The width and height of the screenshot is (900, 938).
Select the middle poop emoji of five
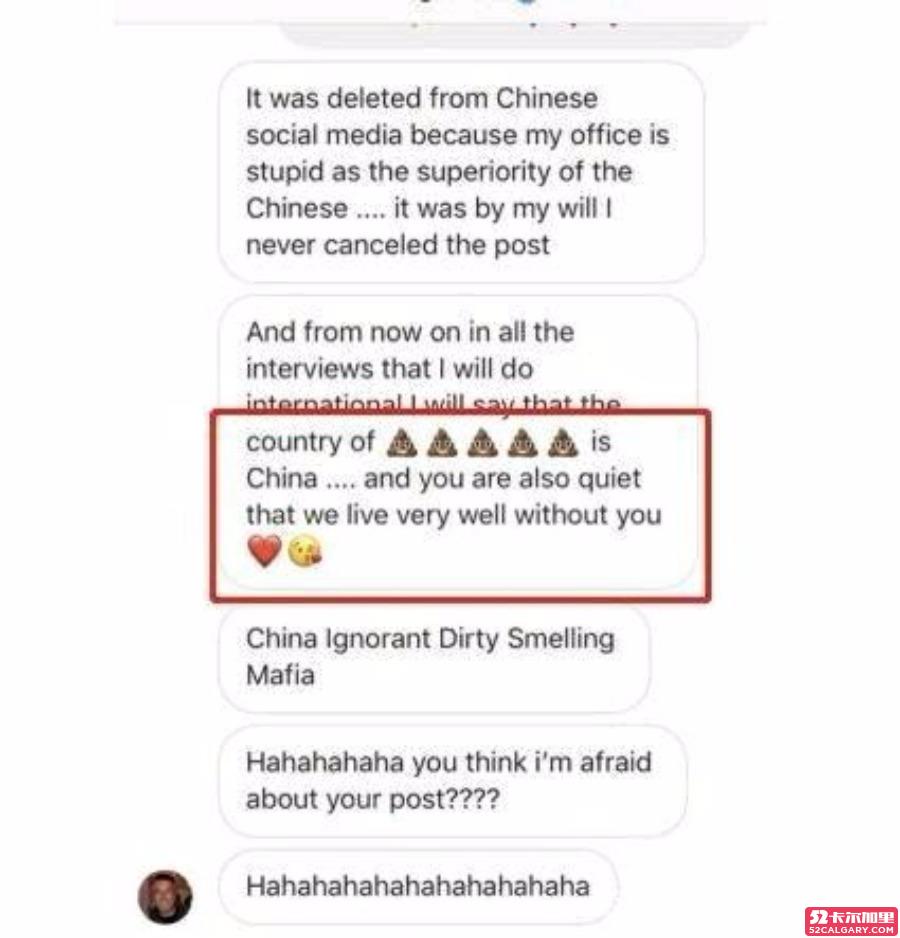tap(482, 443)
